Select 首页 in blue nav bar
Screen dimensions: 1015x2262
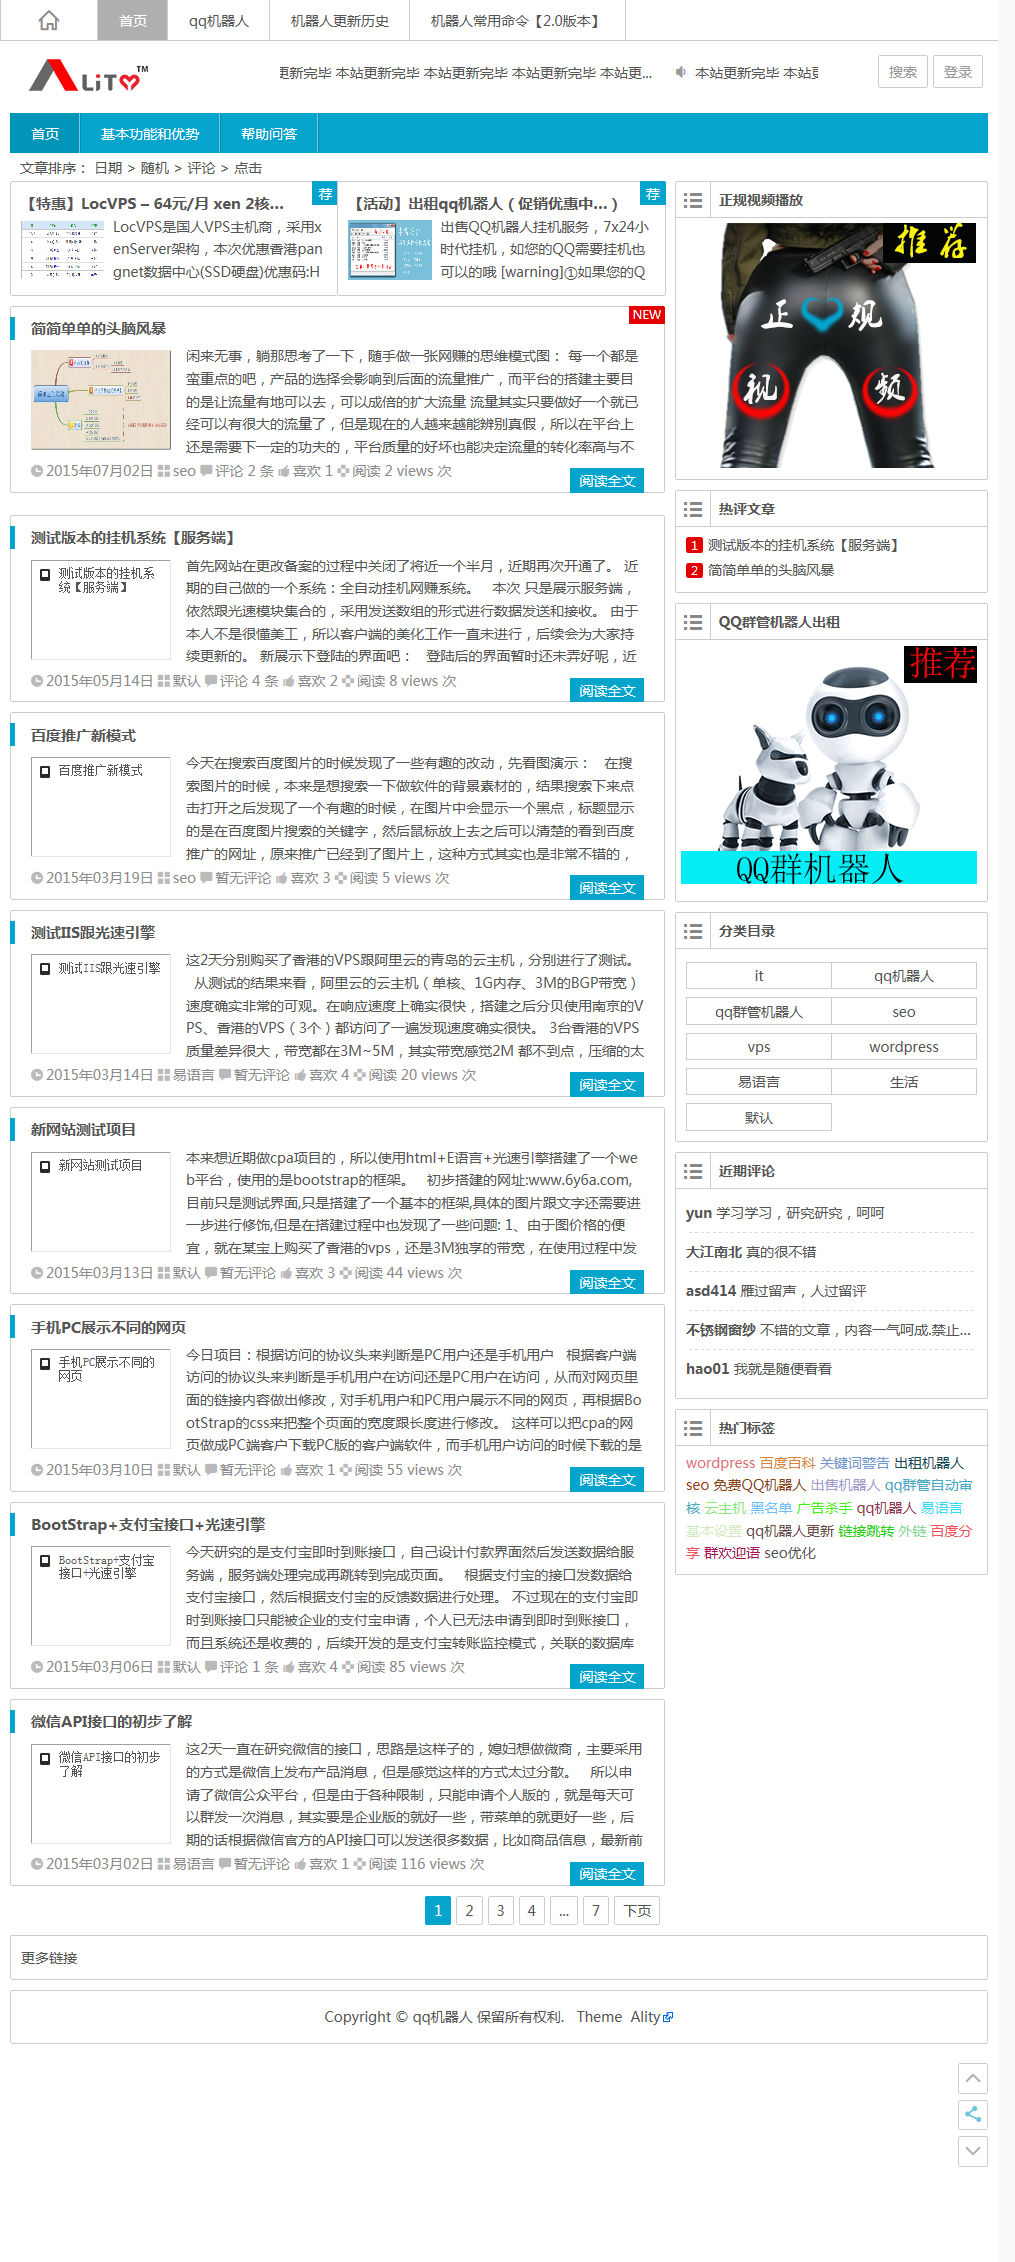point(45,134)
